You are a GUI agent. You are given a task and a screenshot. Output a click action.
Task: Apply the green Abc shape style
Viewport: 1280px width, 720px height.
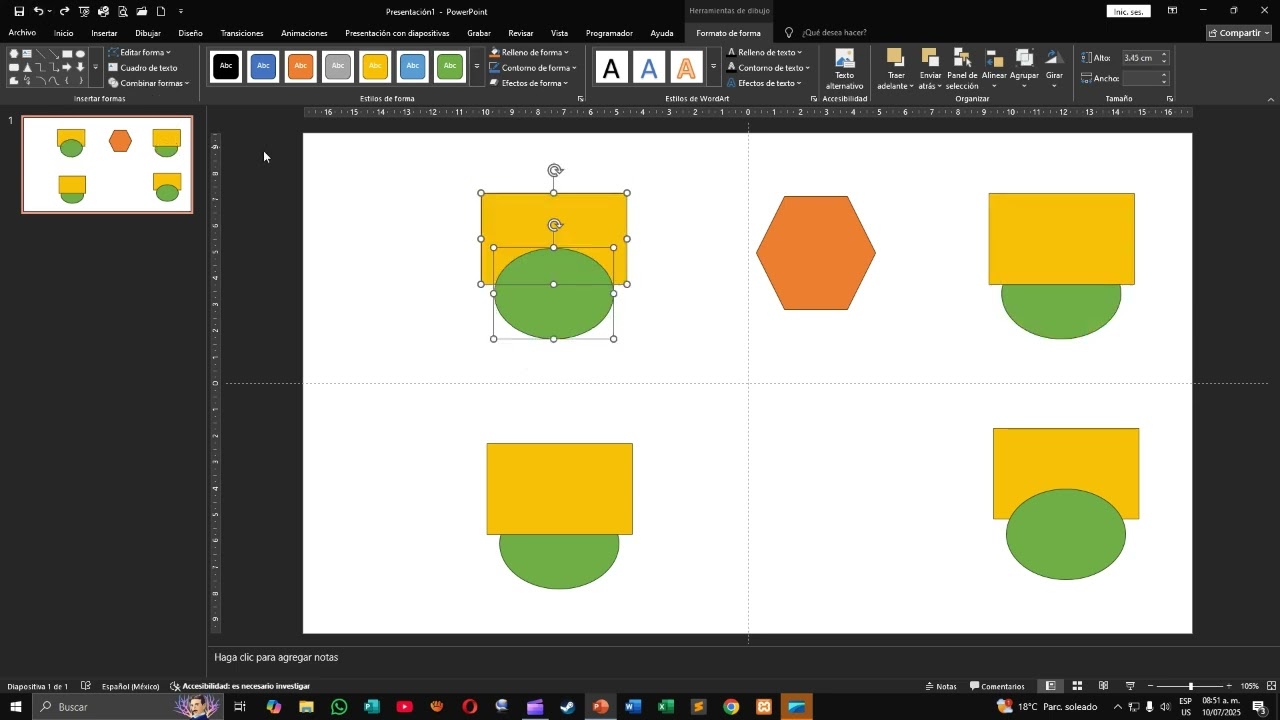450,67
